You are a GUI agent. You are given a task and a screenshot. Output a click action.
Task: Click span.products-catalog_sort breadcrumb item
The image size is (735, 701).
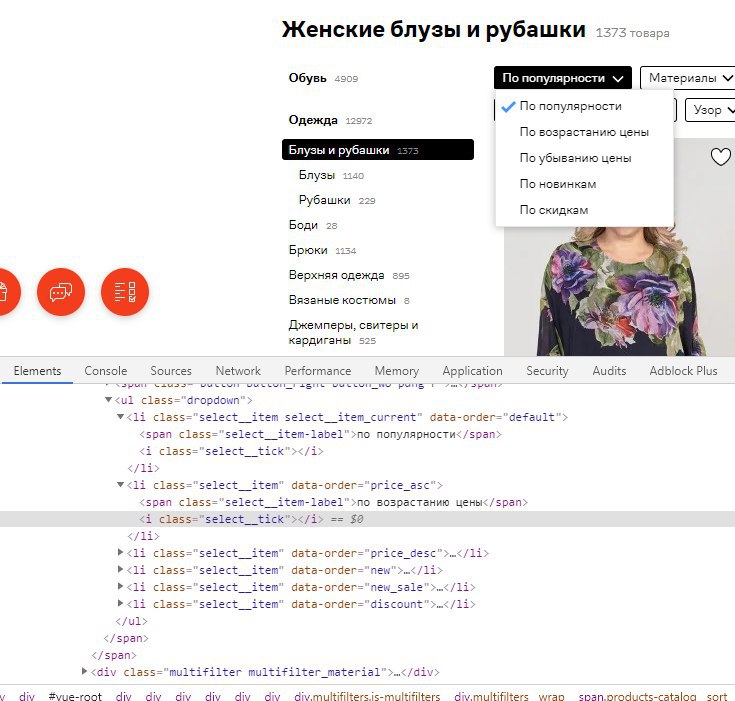click(x=652, y=696)
